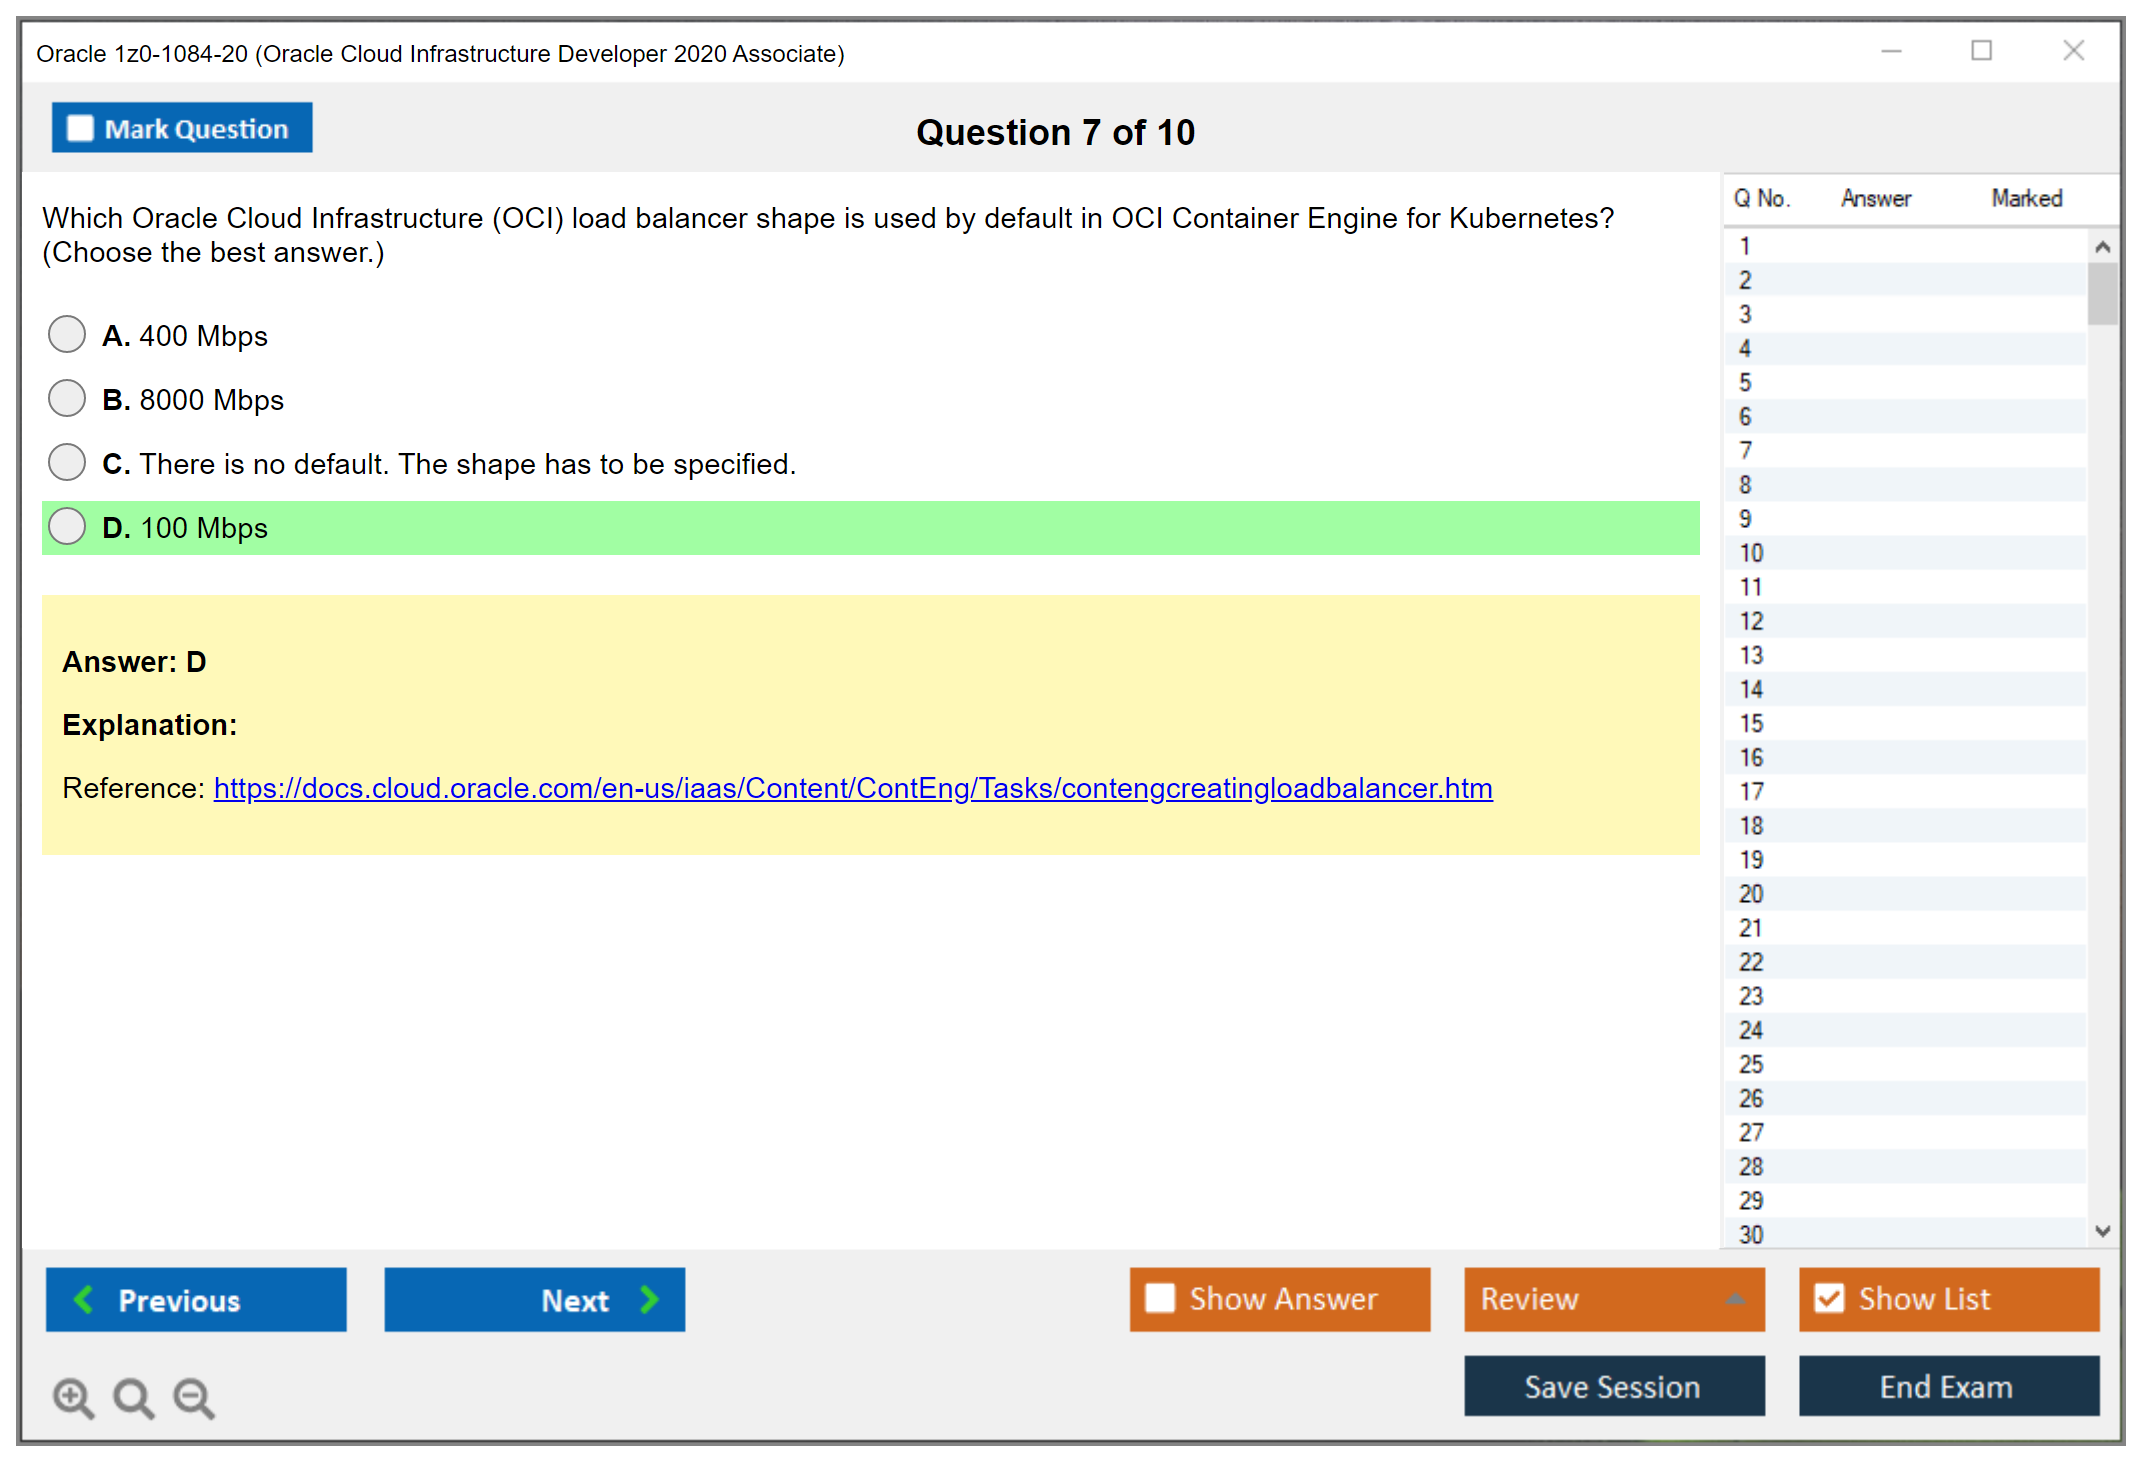Open the Oracle docs reference link

(x=852, y=789)
